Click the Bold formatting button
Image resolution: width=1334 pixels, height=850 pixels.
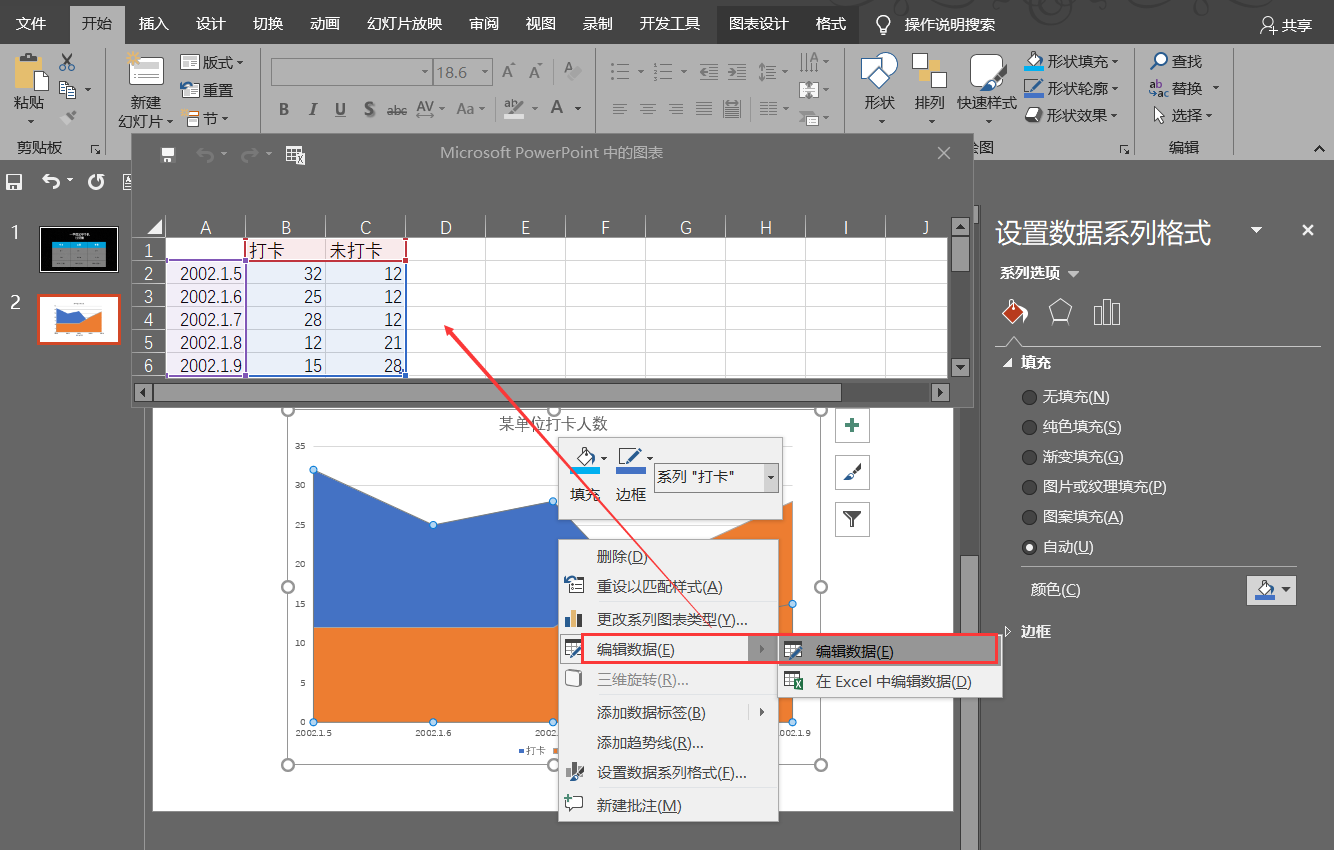click(284, 109)
